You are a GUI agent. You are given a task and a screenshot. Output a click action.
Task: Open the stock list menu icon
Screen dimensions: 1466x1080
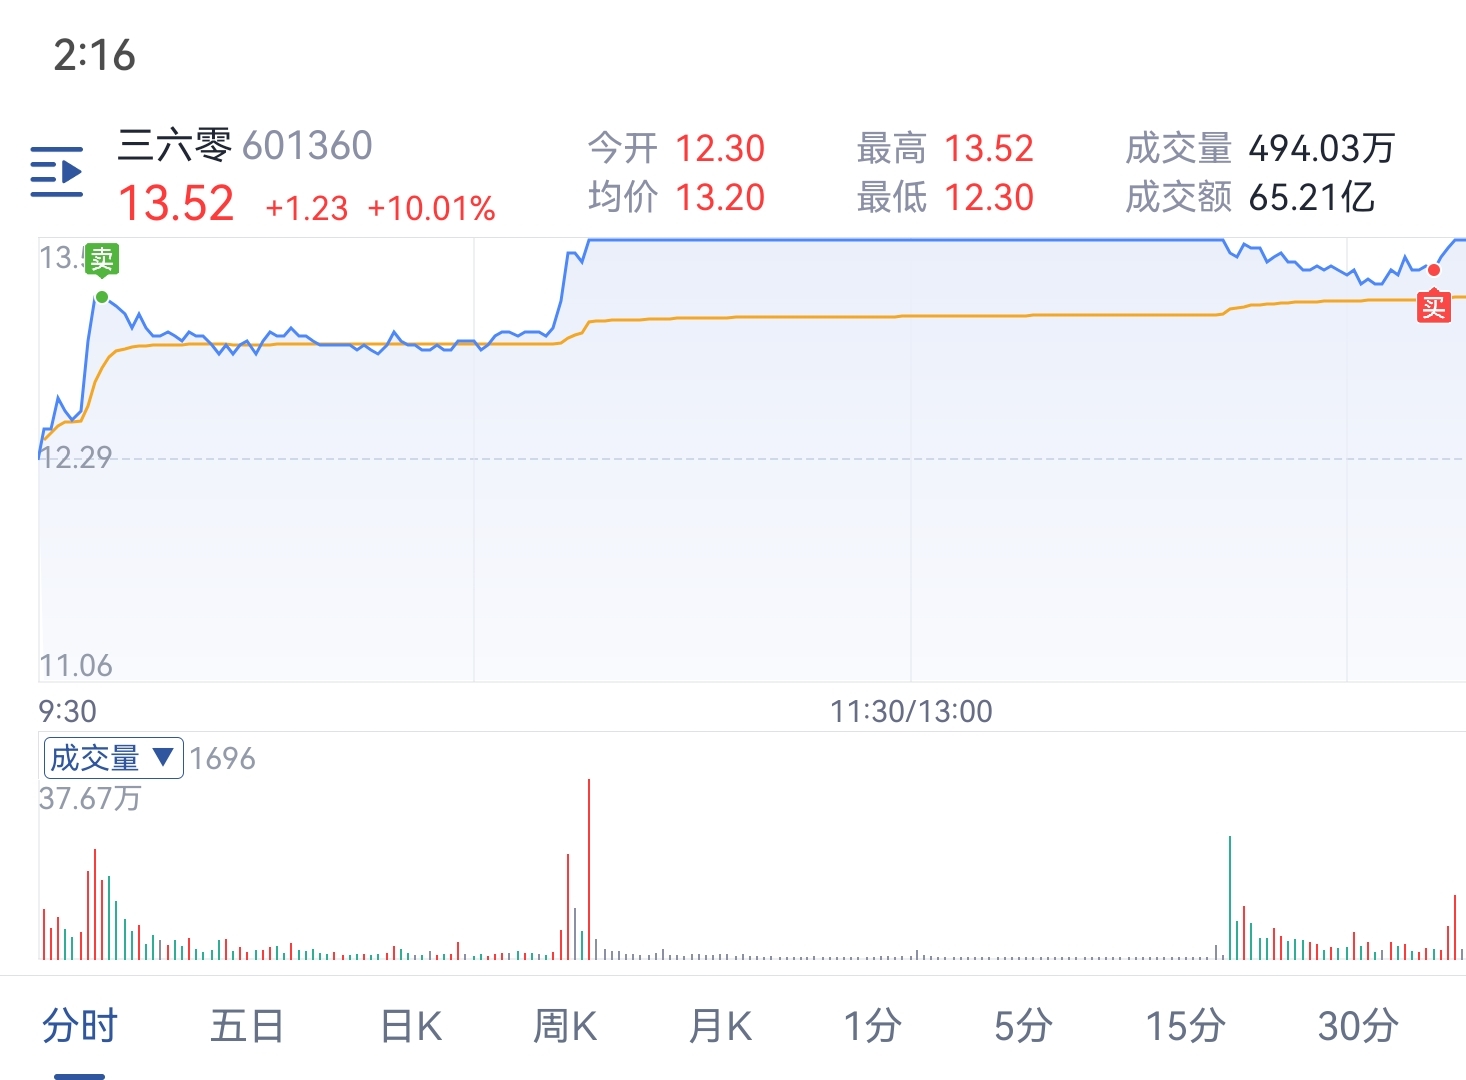tap(56, 172)
